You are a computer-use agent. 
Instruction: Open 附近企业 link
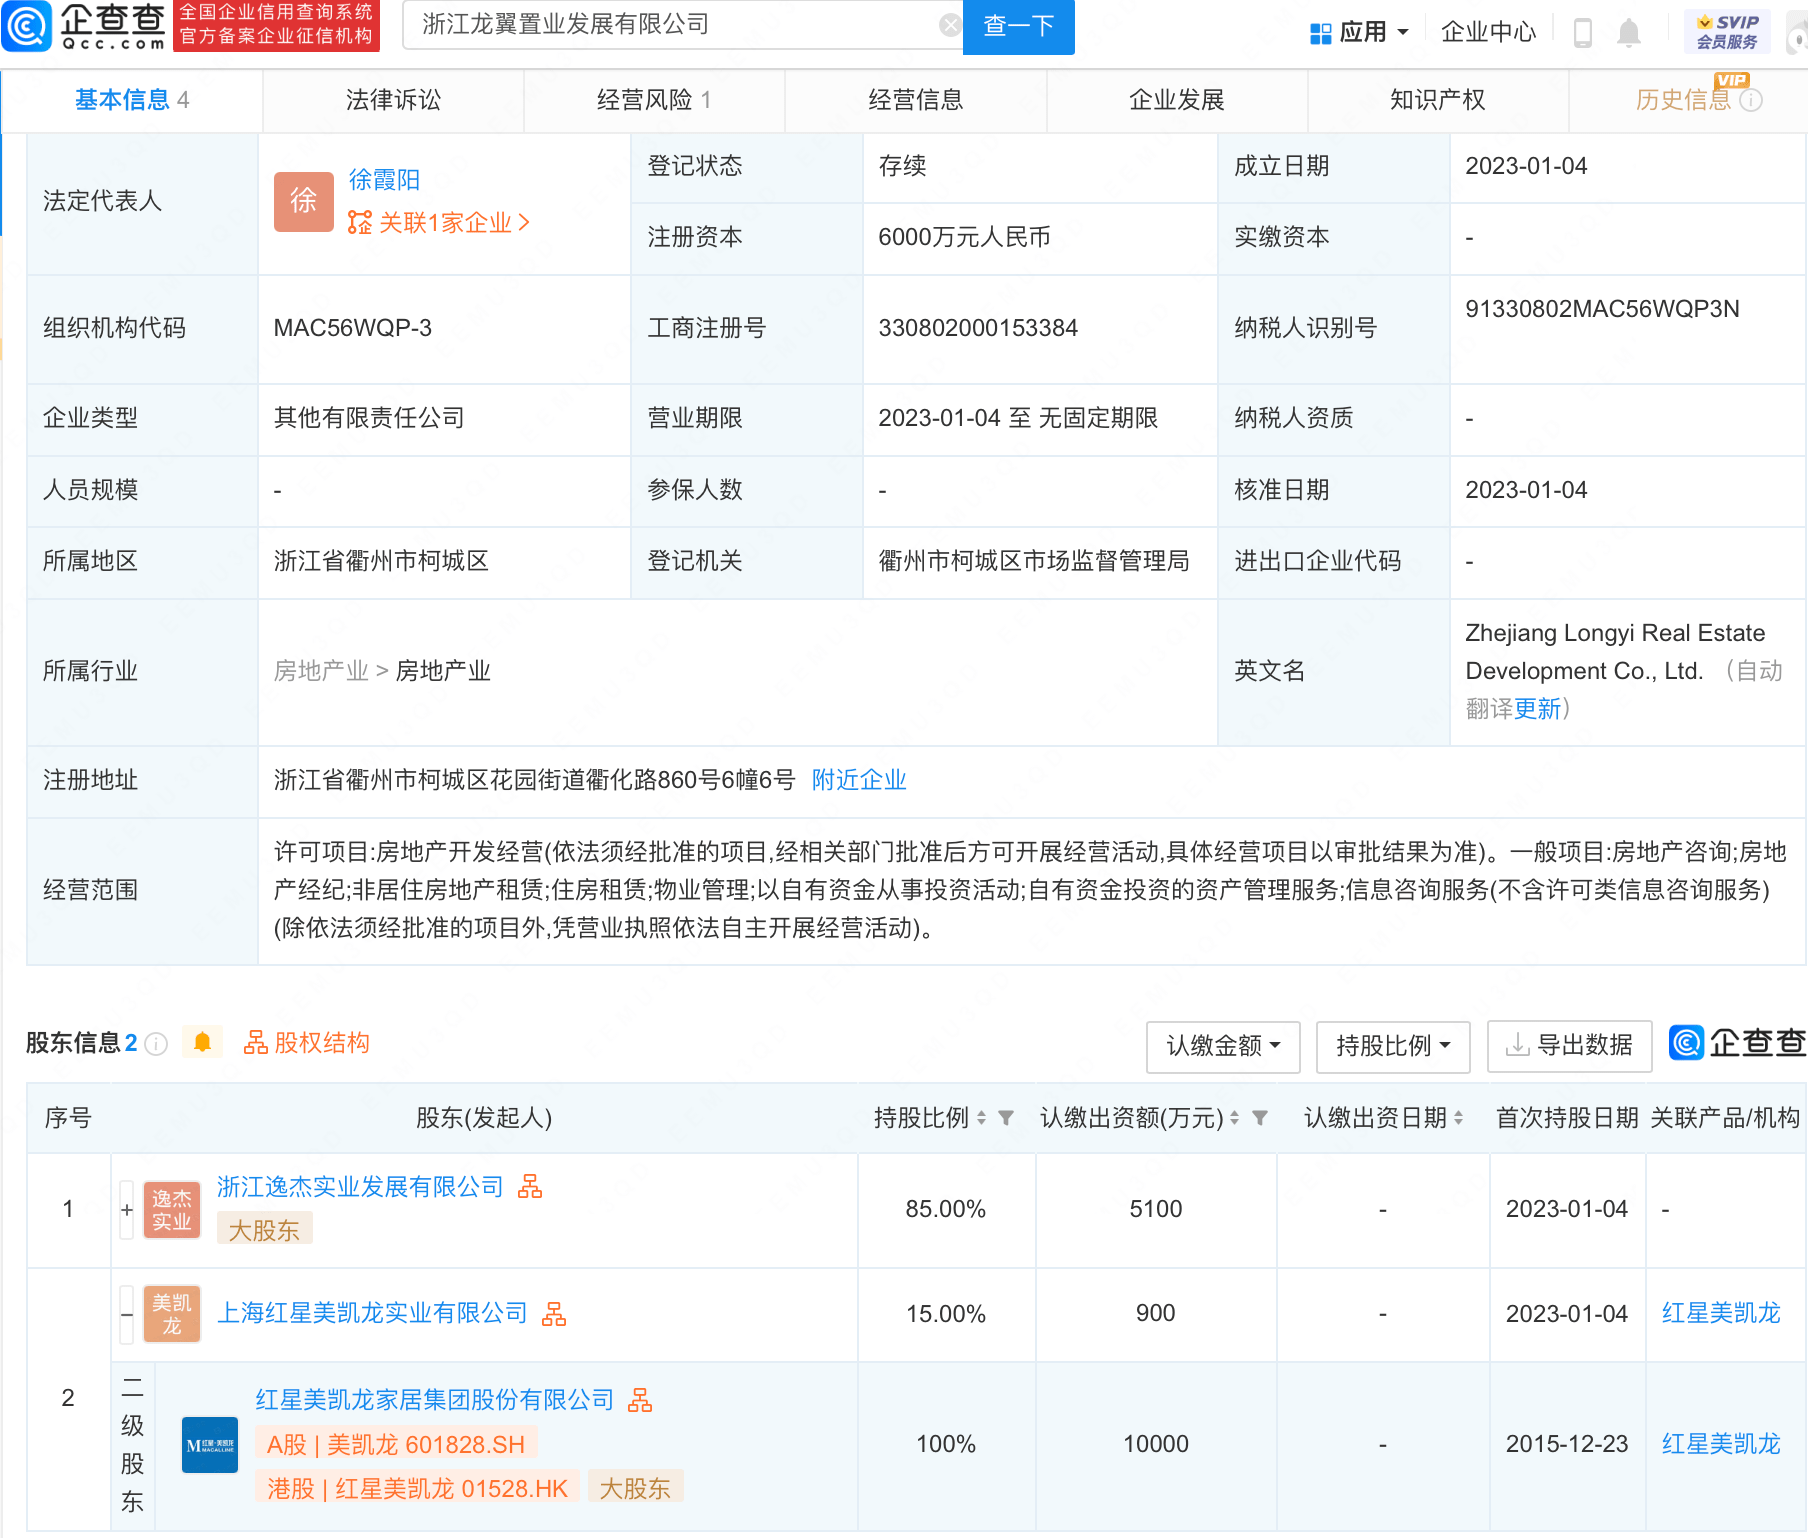(x=859, y=780)
